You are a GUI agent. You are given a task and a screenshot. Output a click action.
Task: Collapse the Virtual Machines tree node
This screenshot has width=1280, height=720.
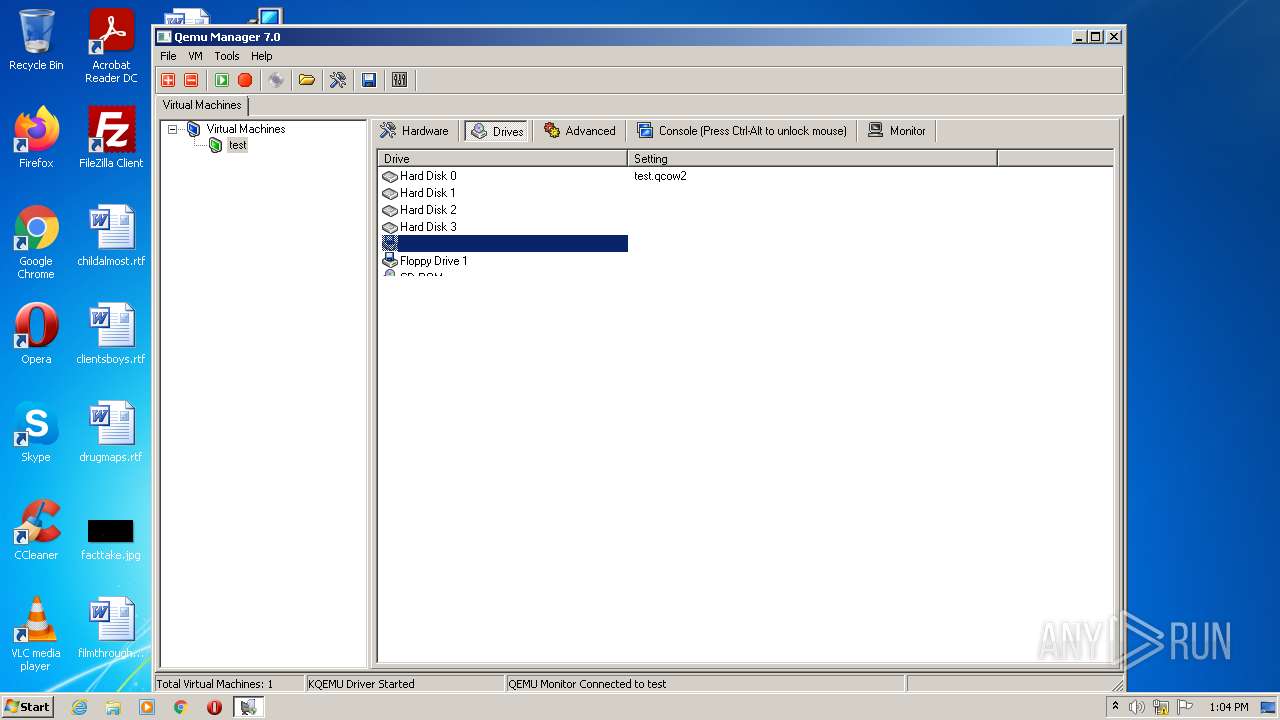tap(173, 129)
